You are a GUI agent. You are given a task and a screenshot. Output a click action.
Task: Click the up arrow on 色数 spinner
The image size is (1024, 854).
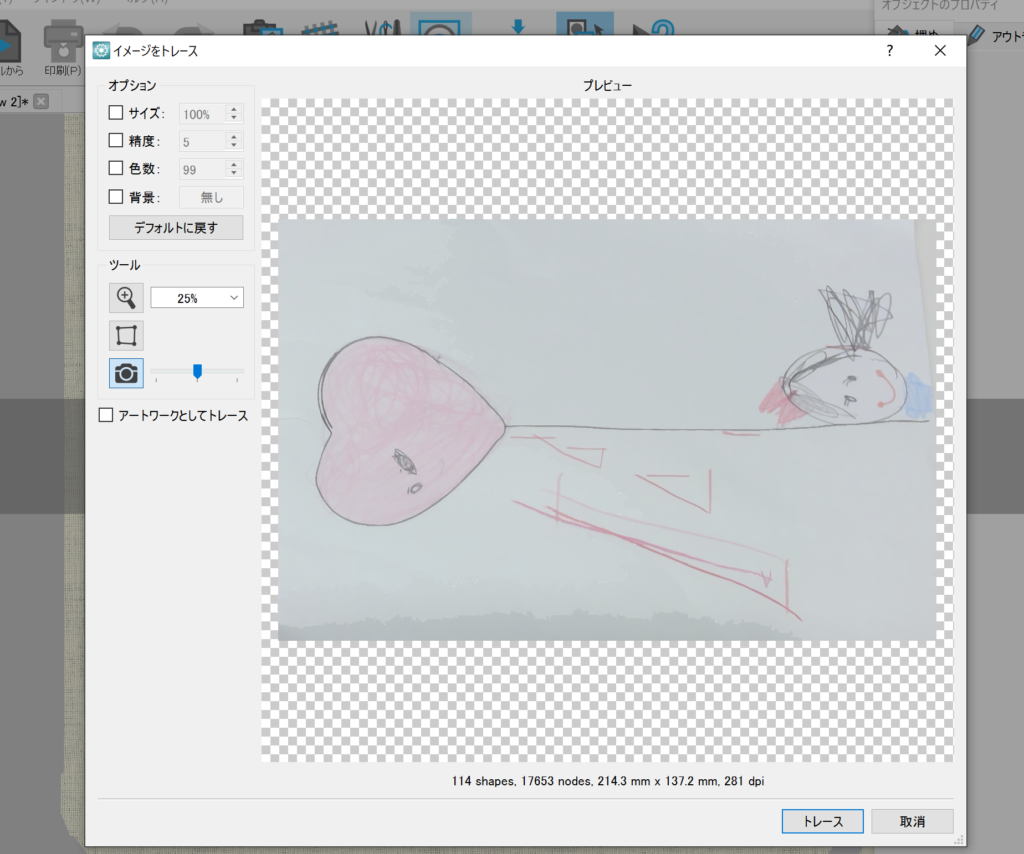(234, 165)
